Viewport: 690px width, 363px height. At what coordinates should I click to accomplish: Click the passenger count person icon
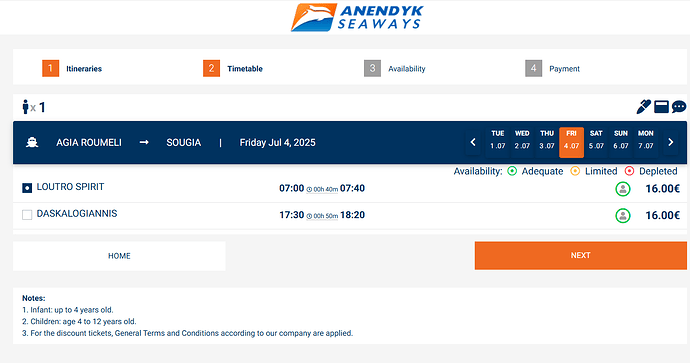point(26,107)
